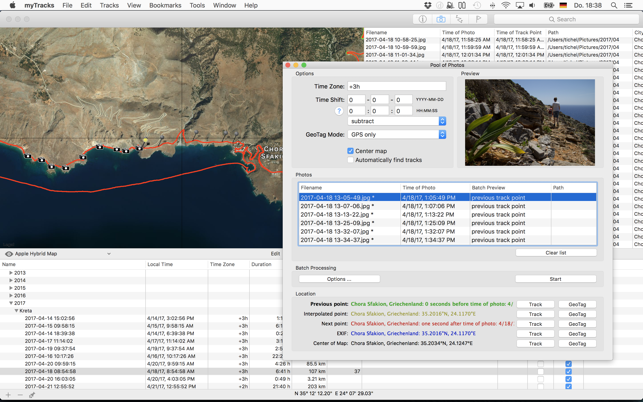
Task: Enable Automatically find tracks checkbox
Action: pos(350,160)
